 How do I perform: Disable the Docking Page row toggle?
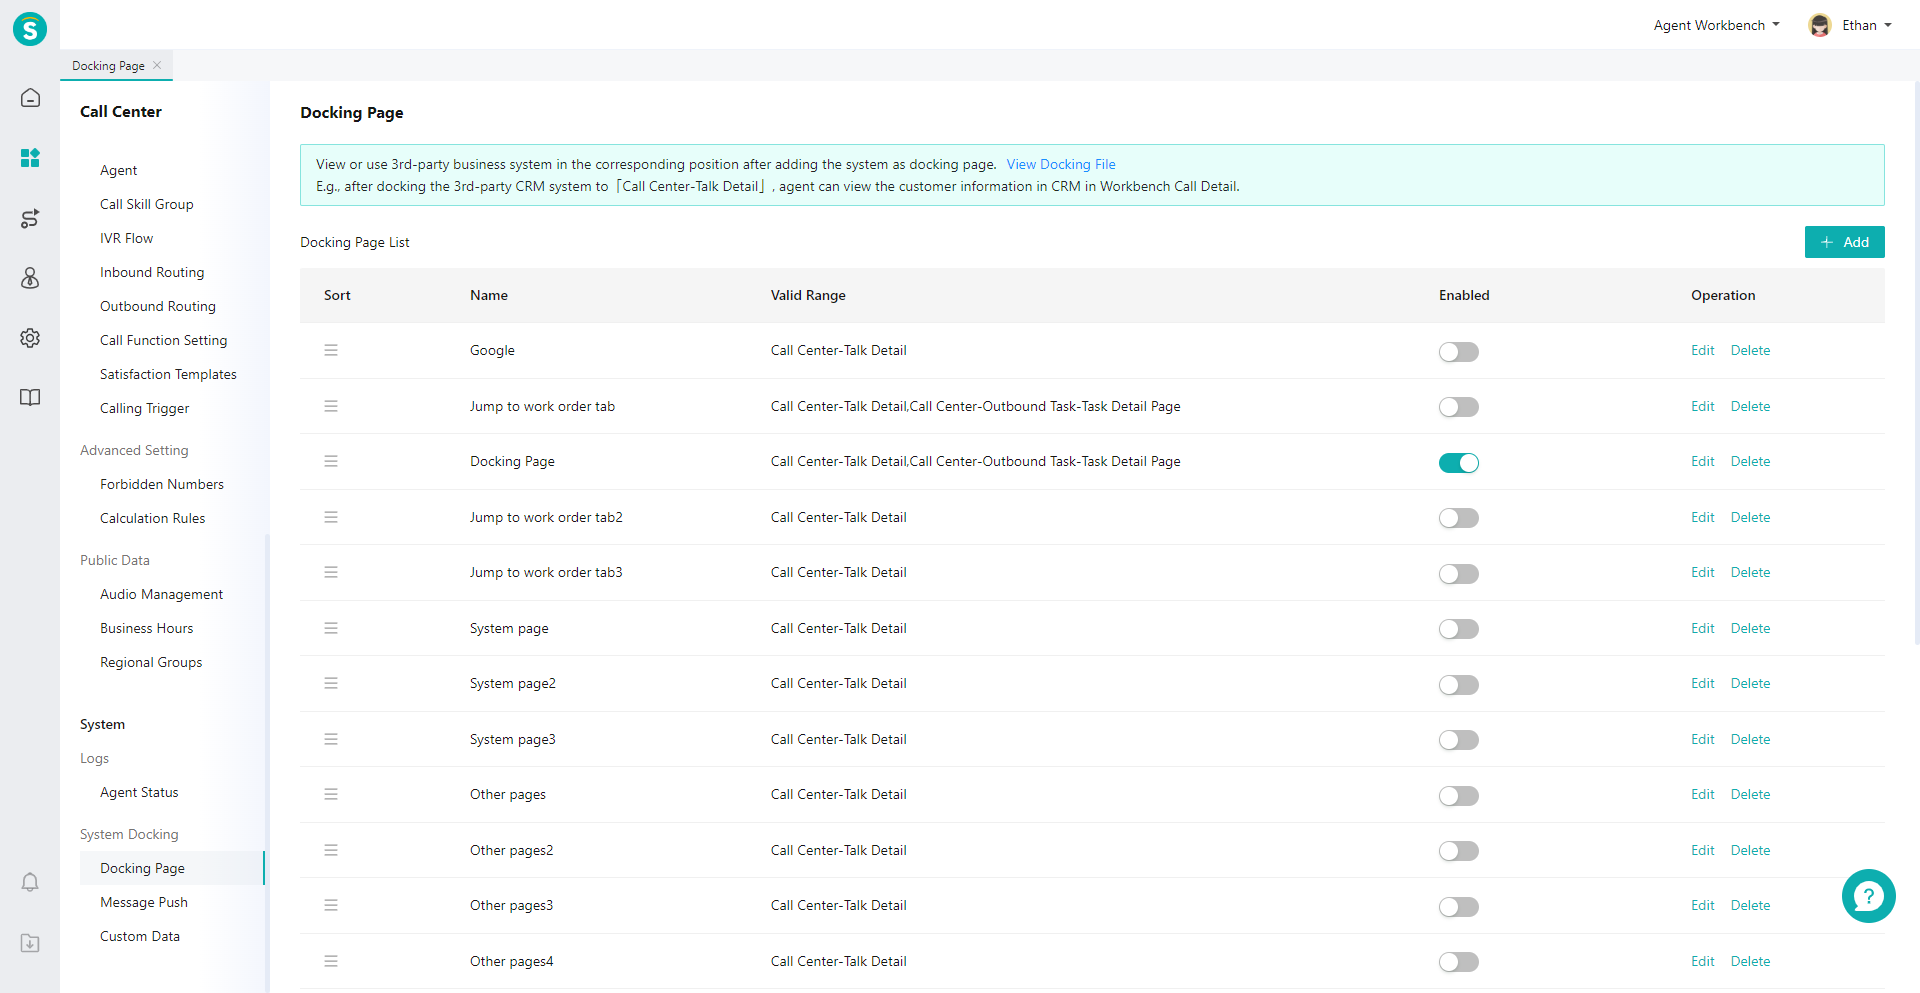pyautogui.click(x=1459, y=463)
